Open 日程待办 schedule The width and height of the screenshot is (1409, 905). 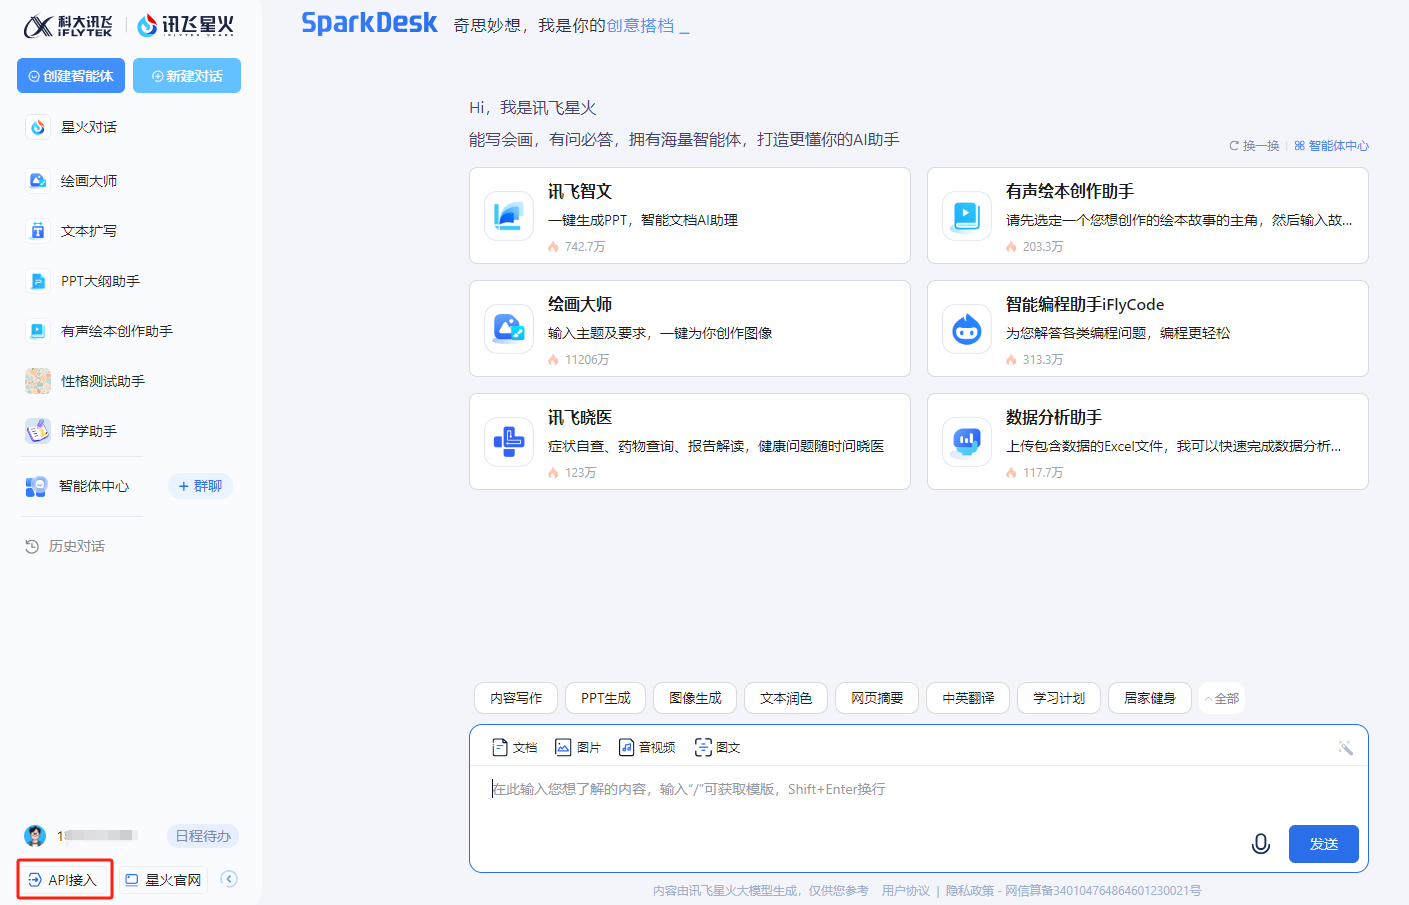click(203, 836)
